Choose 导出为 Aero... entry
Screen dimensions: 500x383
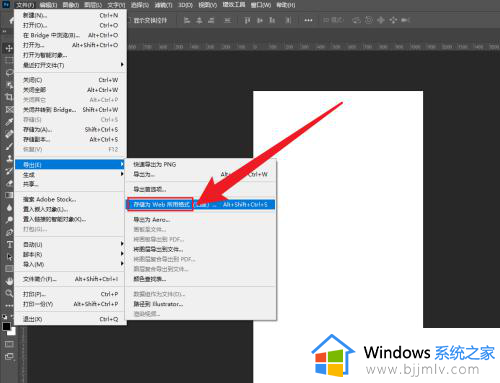coord(152,220)
